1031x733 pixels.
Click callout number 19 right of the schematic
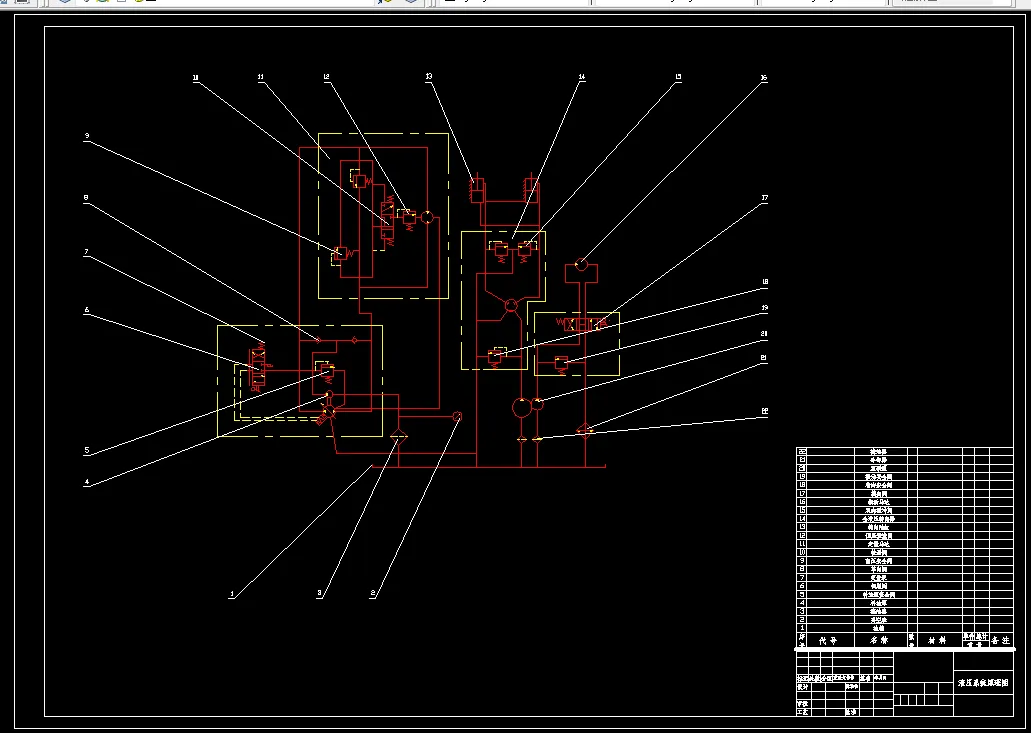click(764, 308)
